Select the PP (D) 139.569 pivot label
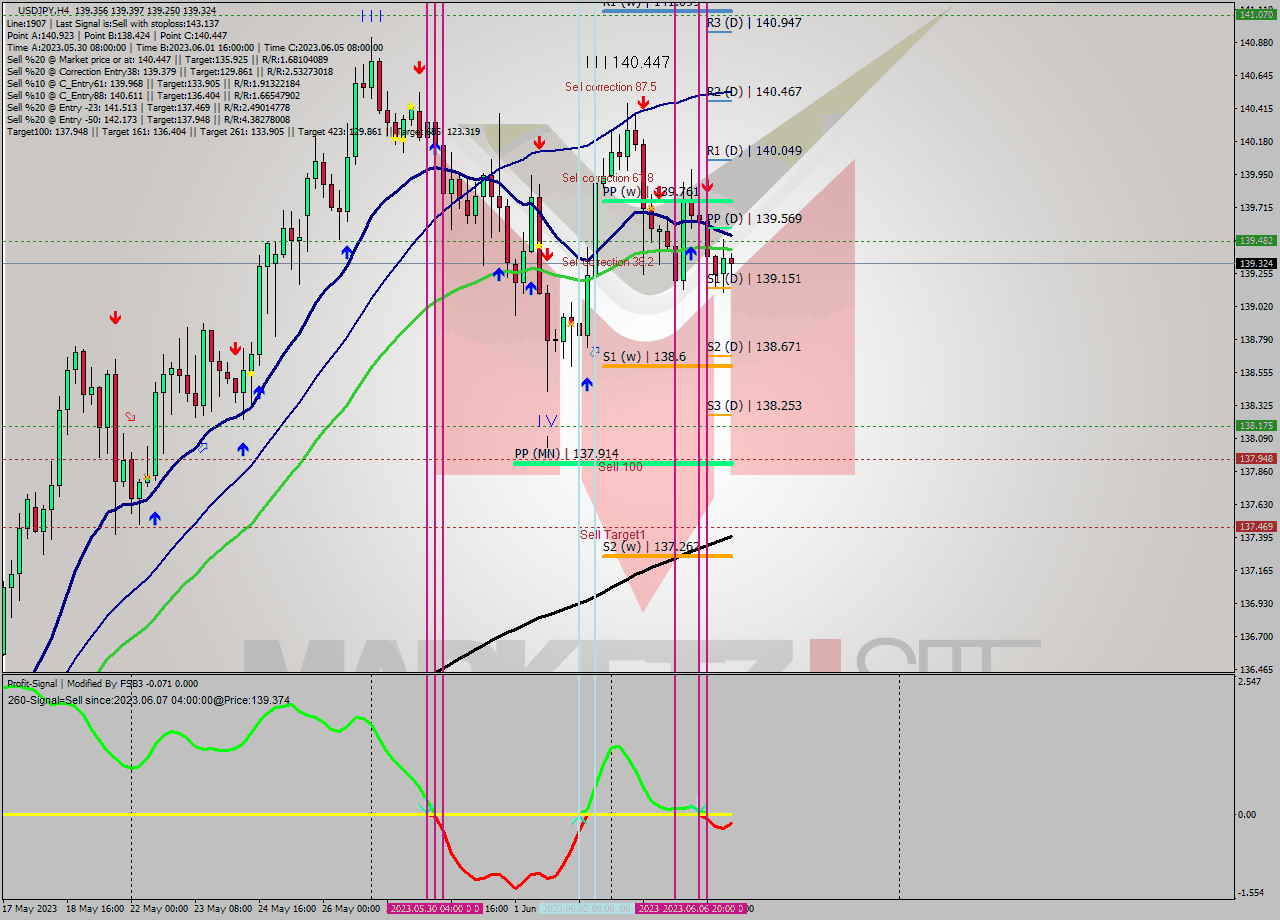 (754, 218)
